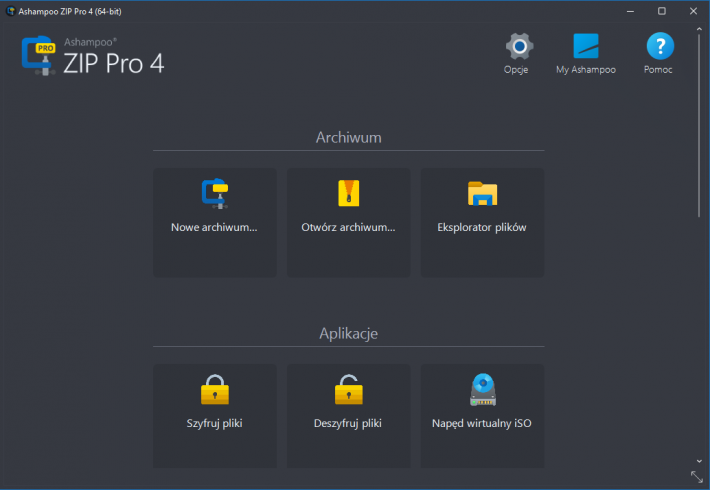The width and height of the screenshot is (710, 490).
Task: Click the My Ashampoo text label
Action: (586, 70)
